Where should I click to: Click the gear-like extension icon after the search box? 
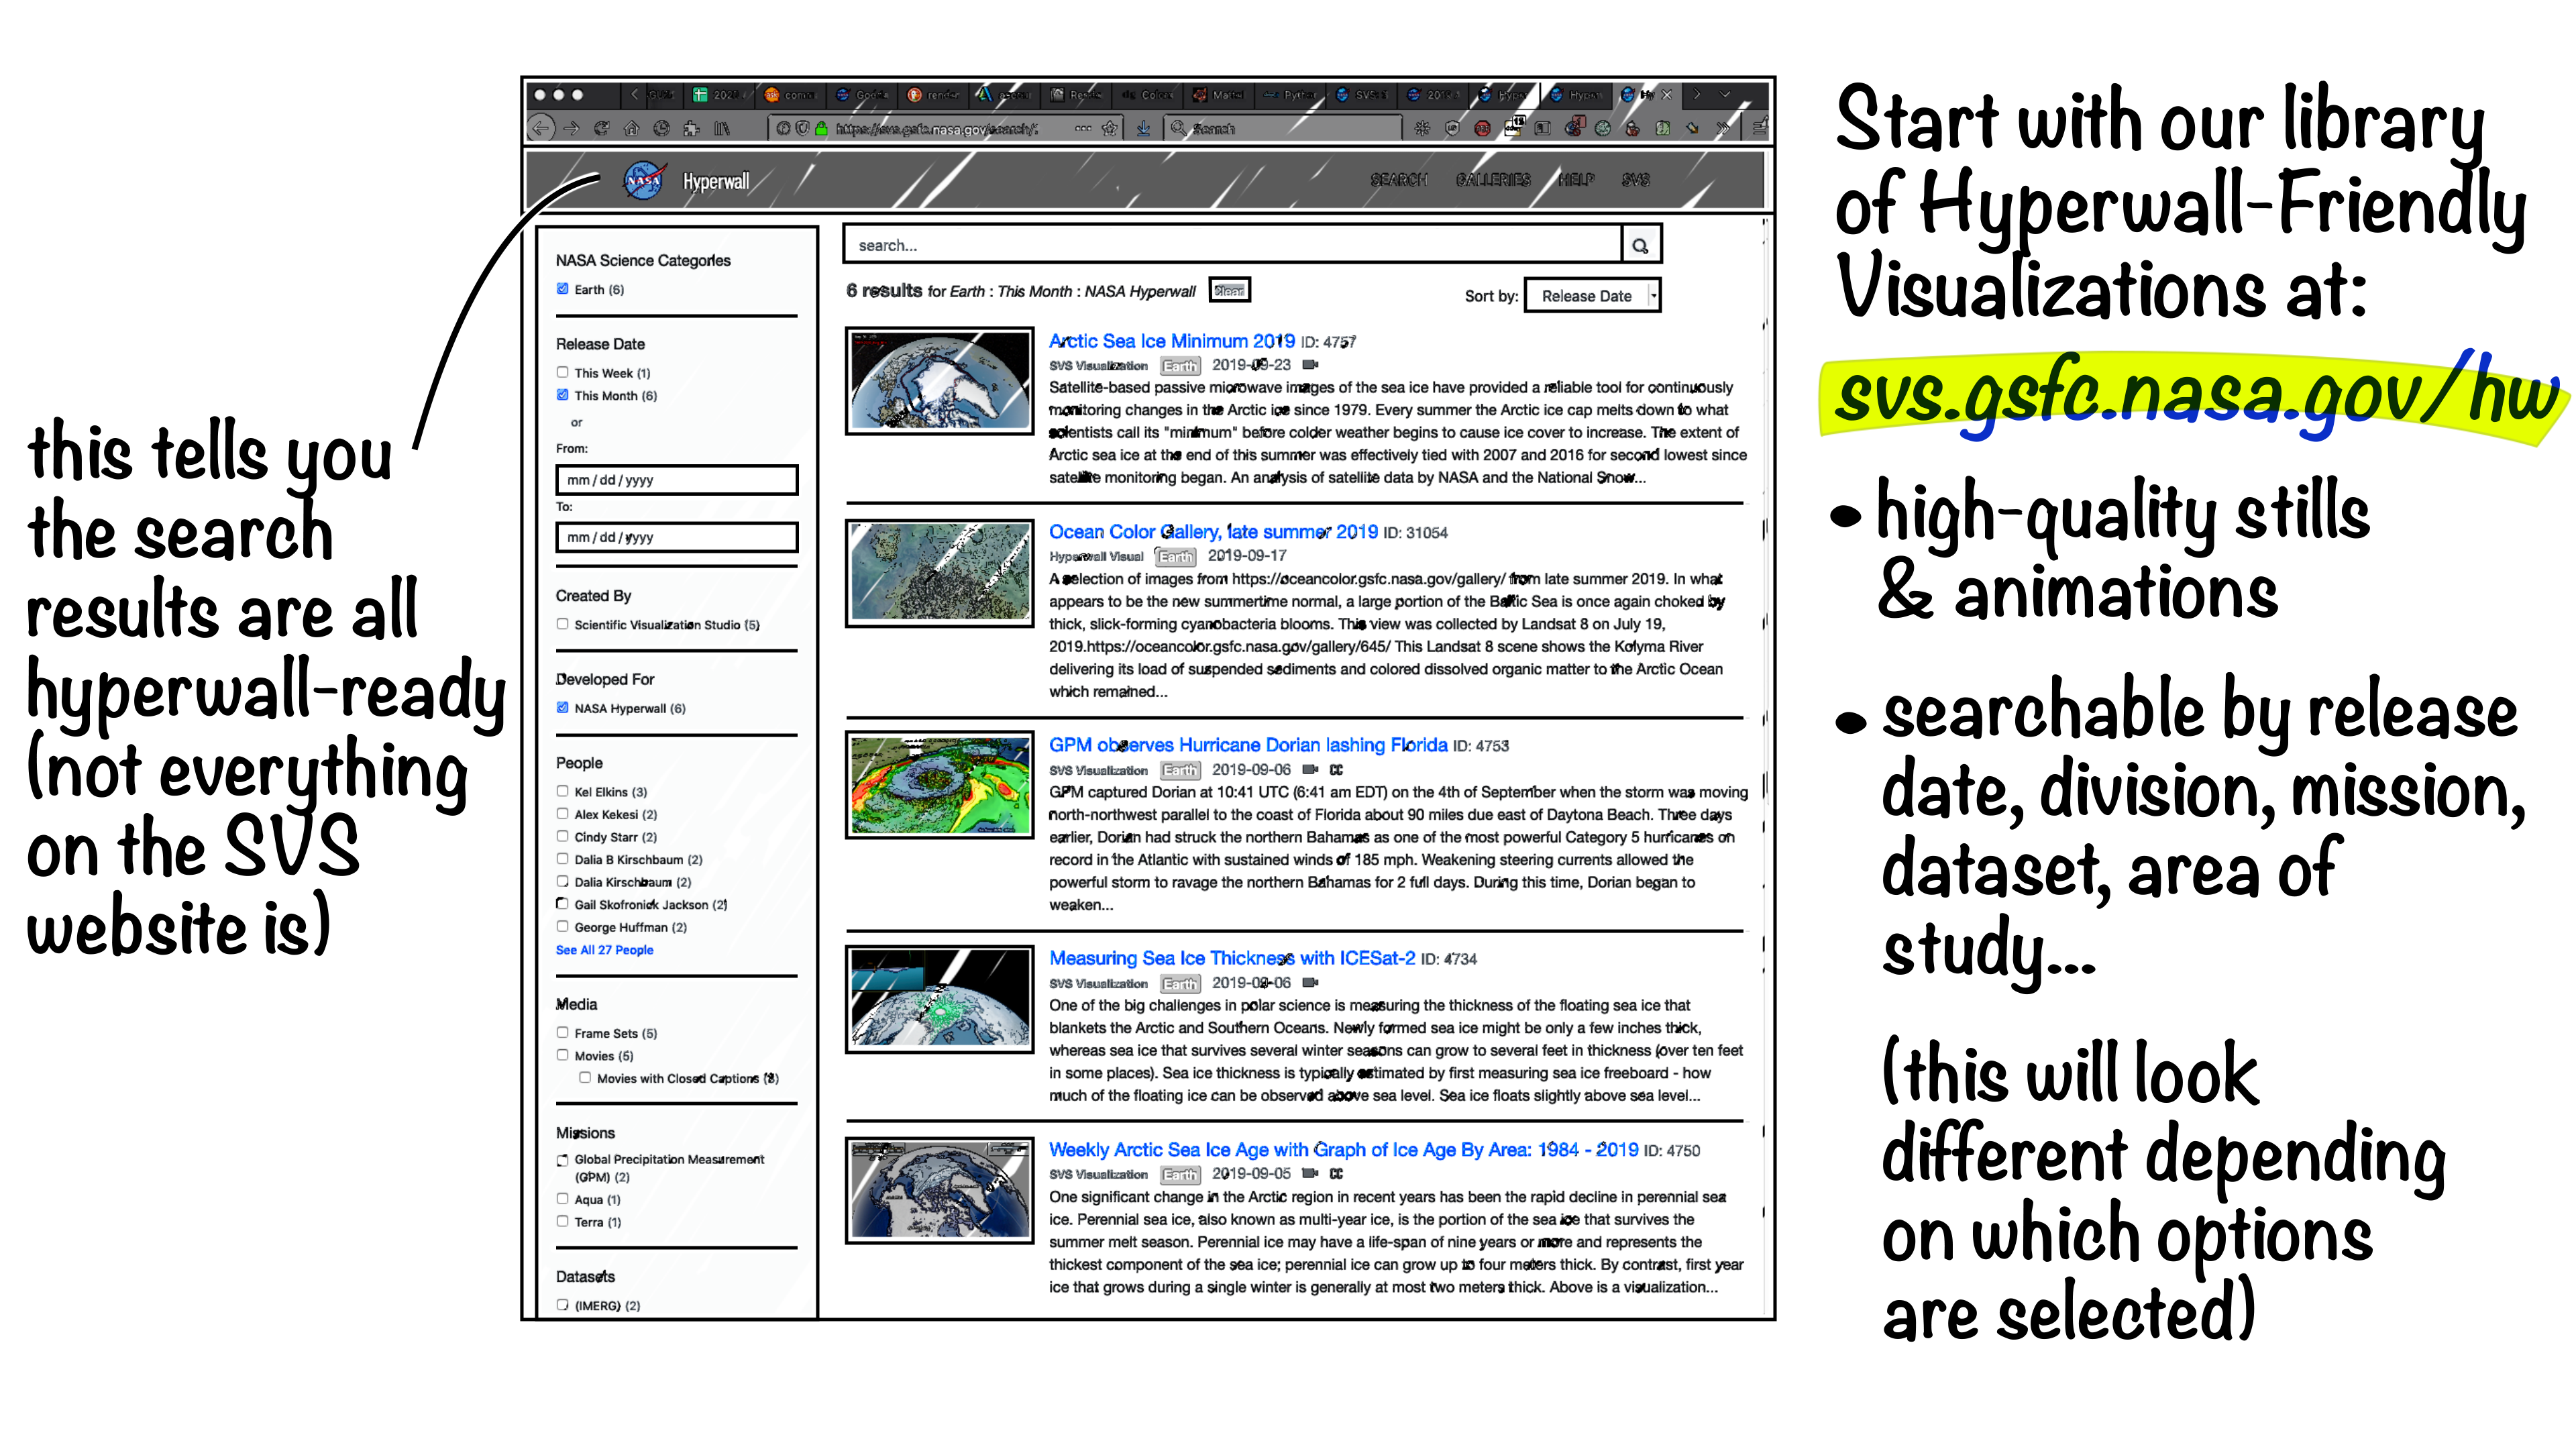click(1422, 128)
